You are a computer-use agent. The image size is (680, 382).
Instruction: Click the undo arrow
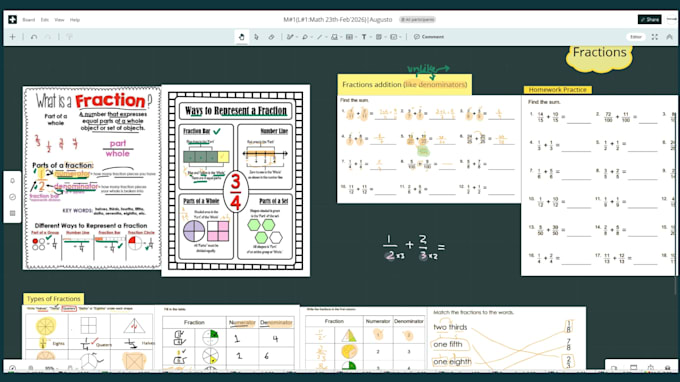(x=34, y=37)
